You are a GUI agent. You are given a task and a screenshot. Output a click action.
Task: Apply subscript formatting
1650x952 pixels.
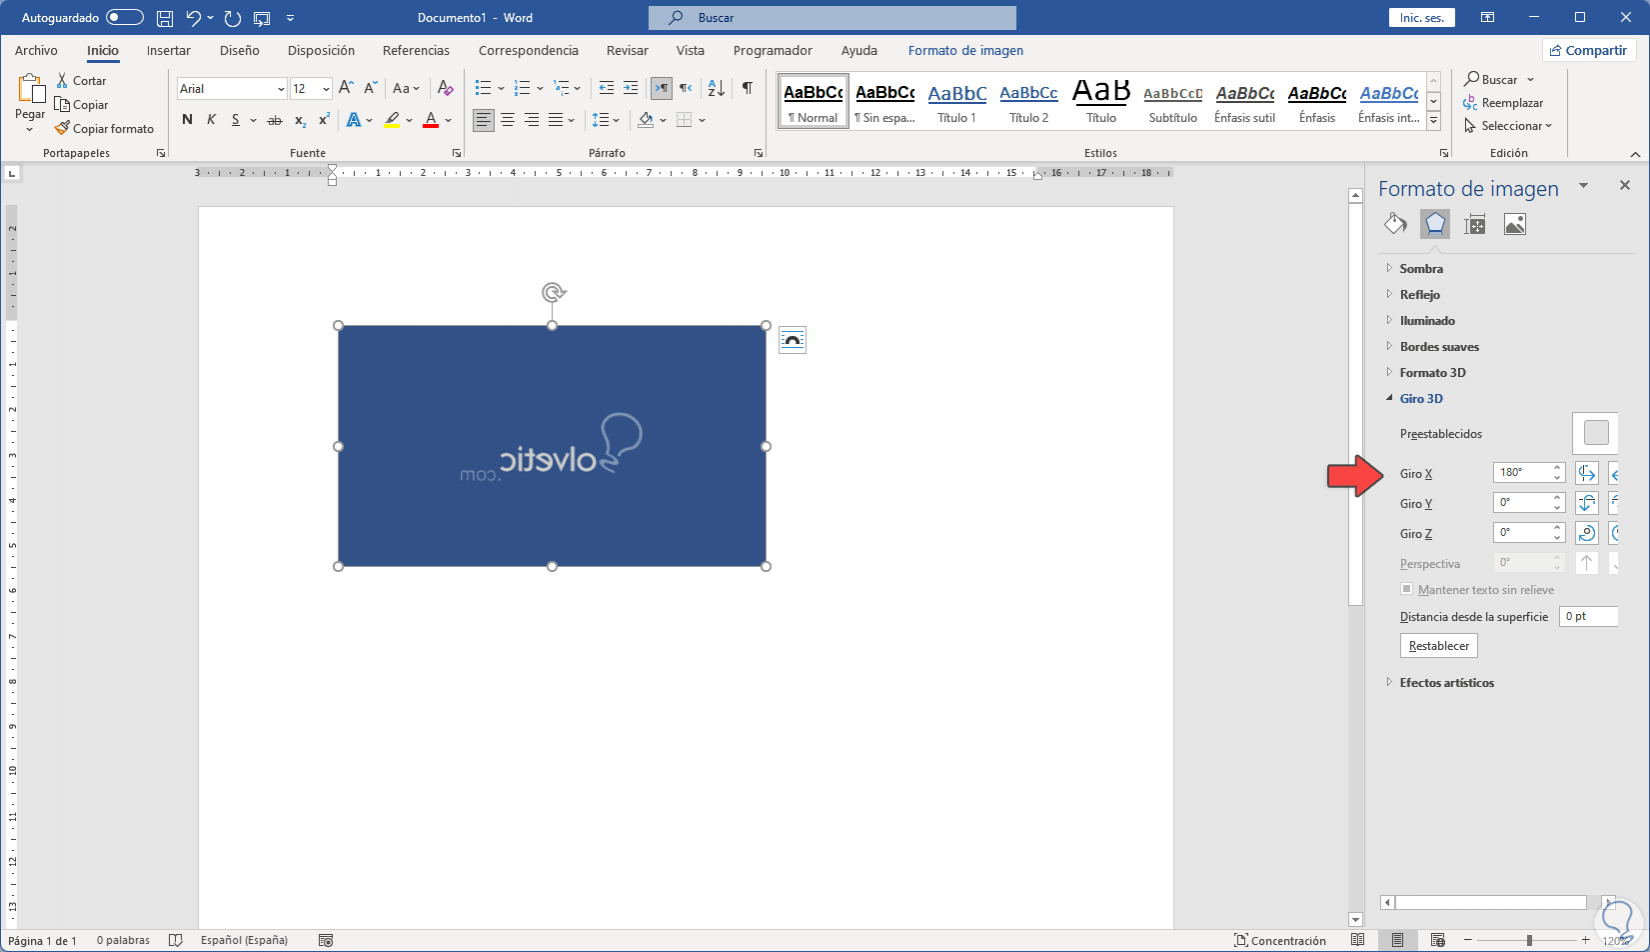pos(300,120)
